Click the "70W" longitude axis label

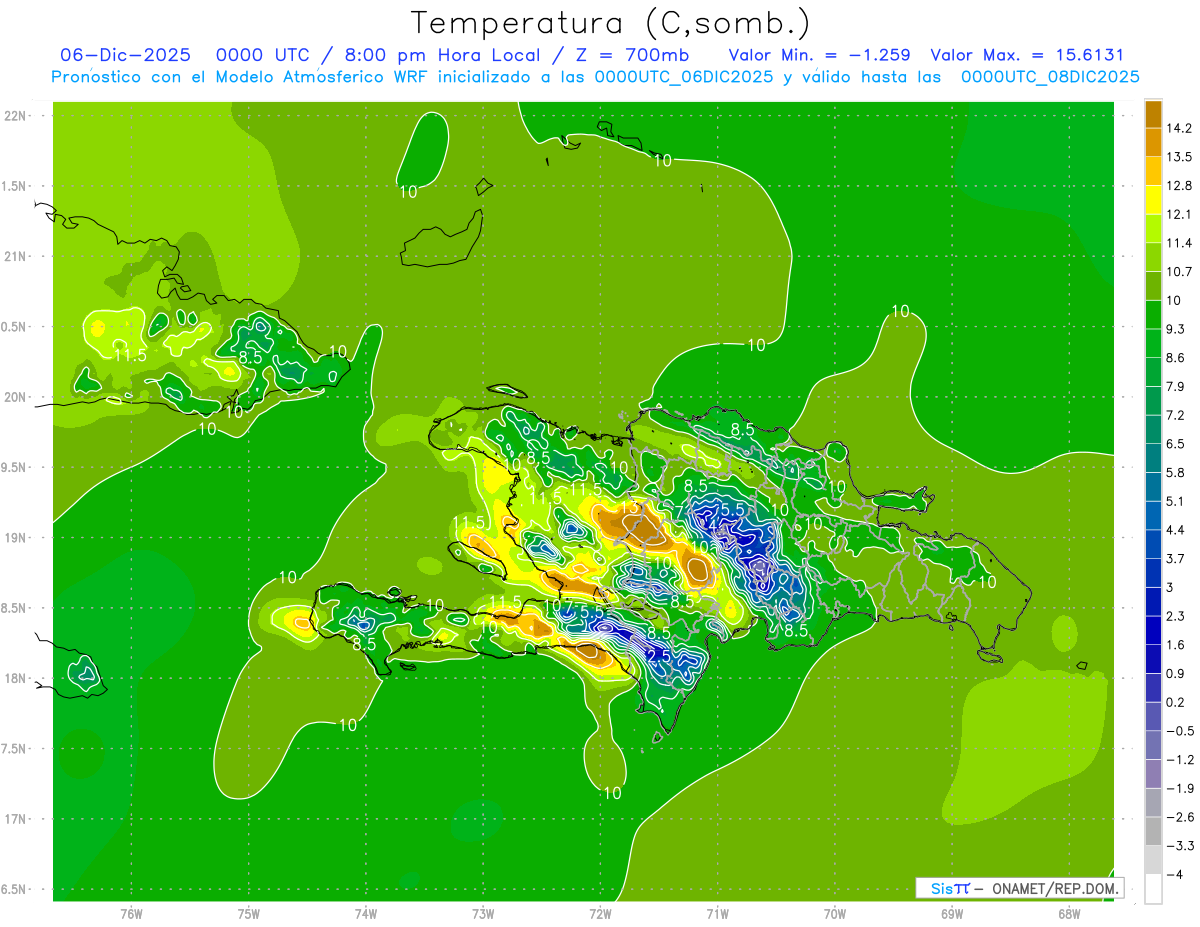[835, 914]
